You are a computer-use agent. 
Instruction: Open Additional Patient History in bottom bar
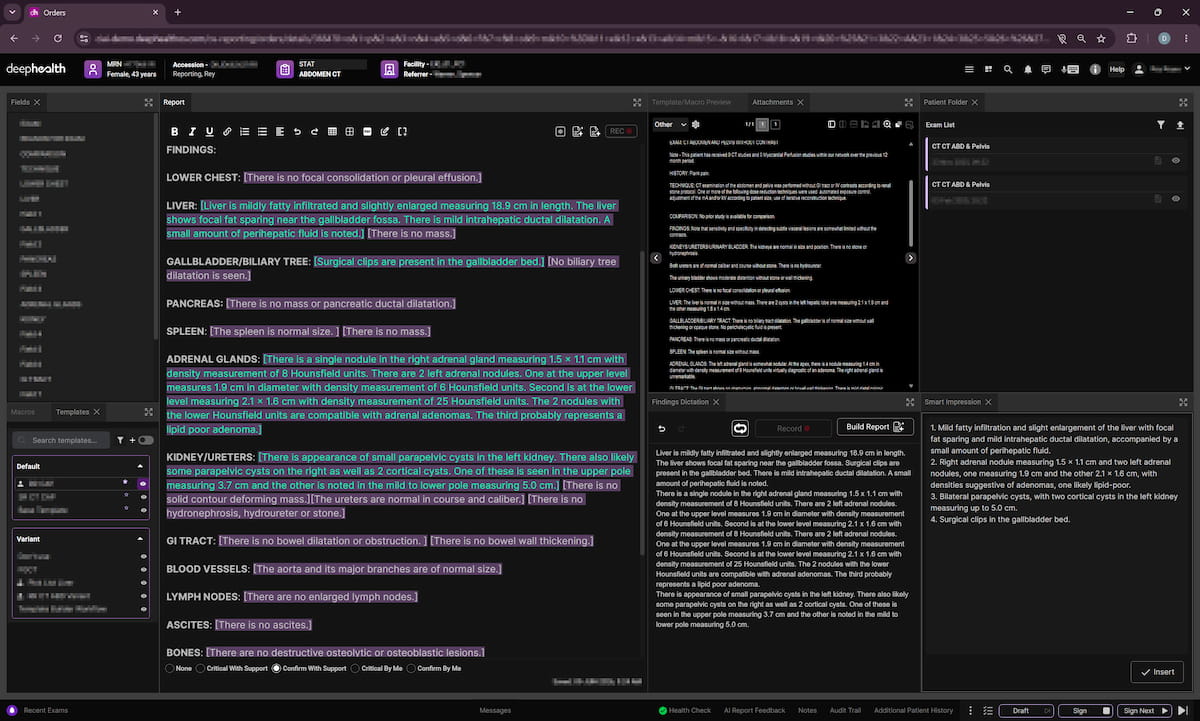click(913, 710)
